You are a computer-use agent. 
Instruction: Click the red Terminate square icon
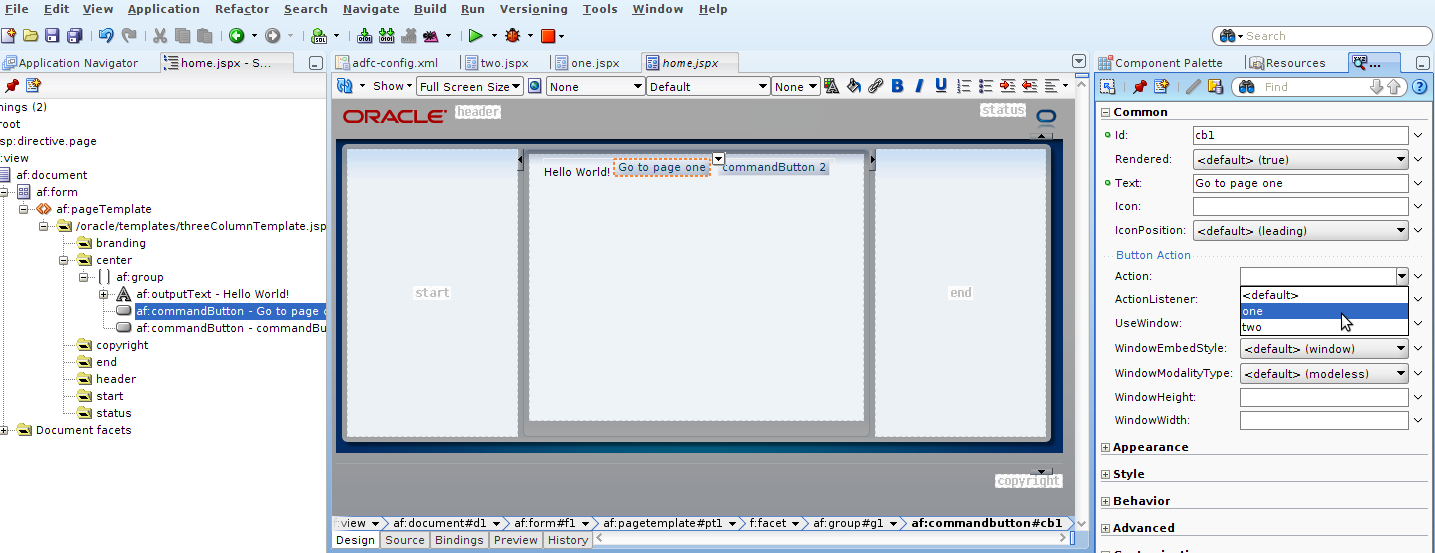click(547, 36)
